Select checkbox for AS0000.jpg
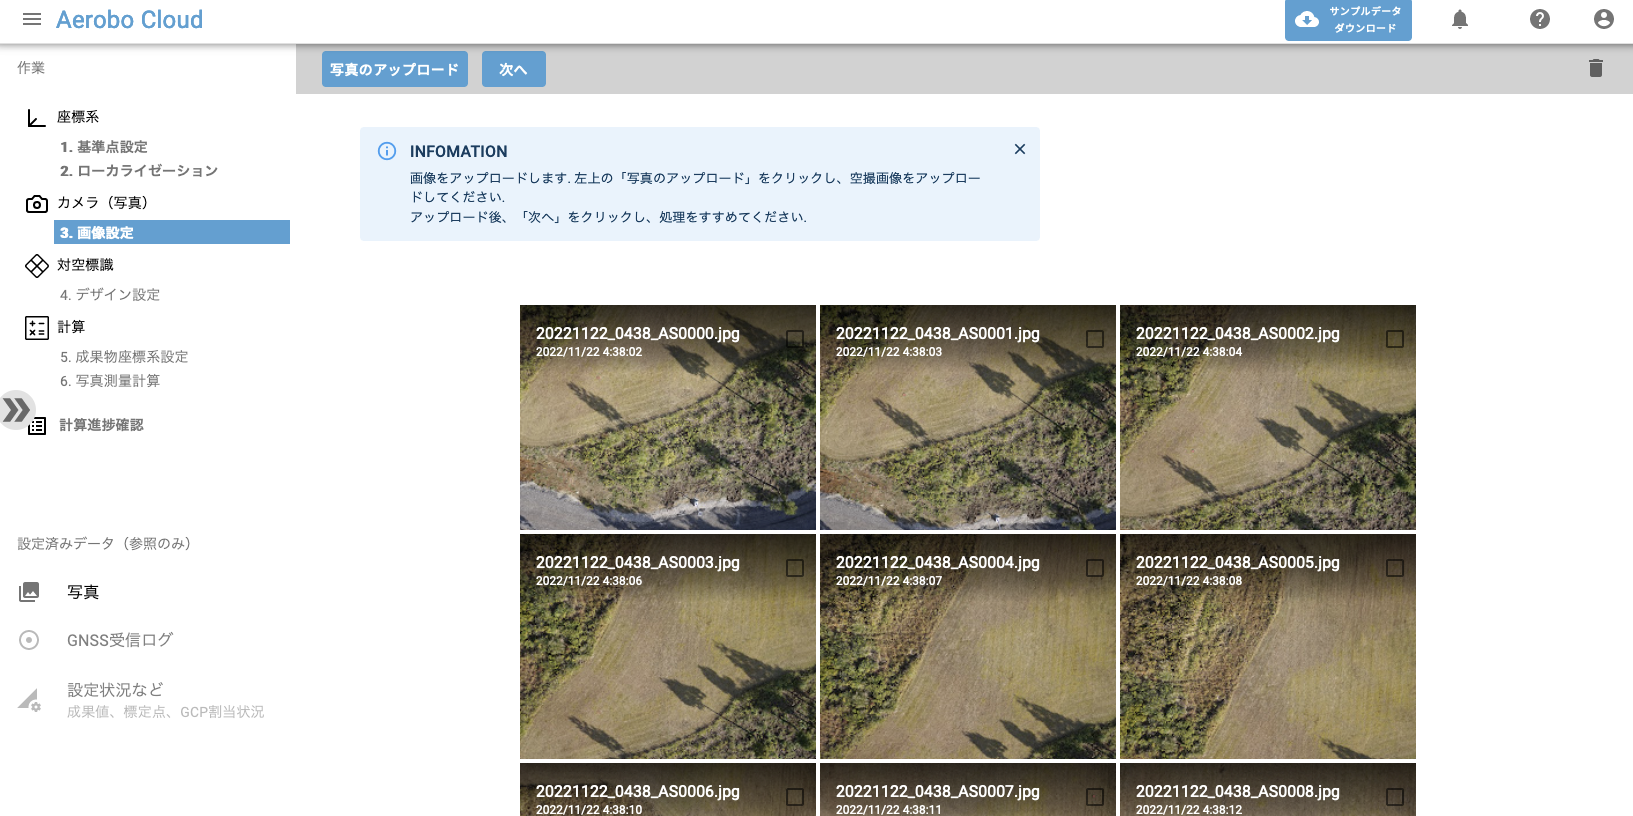The height and width of the screenshot is (816, 1633). [795, 339]
